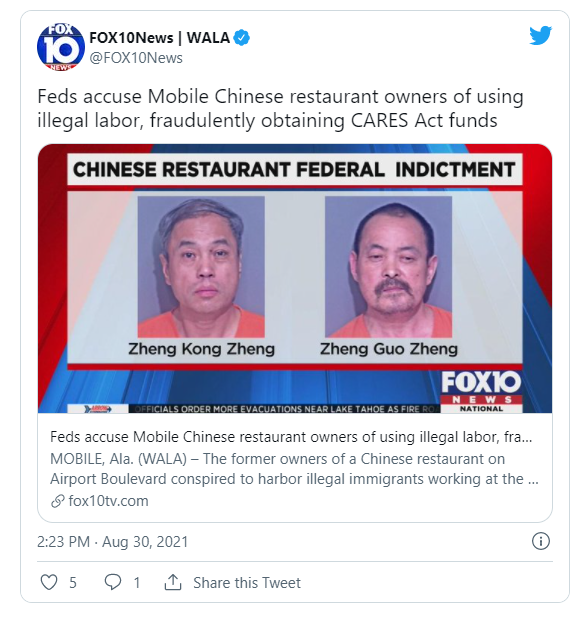This screenshot has height=618, width=588.
Task: Open the tweet info circle icon
Action: 540,541
